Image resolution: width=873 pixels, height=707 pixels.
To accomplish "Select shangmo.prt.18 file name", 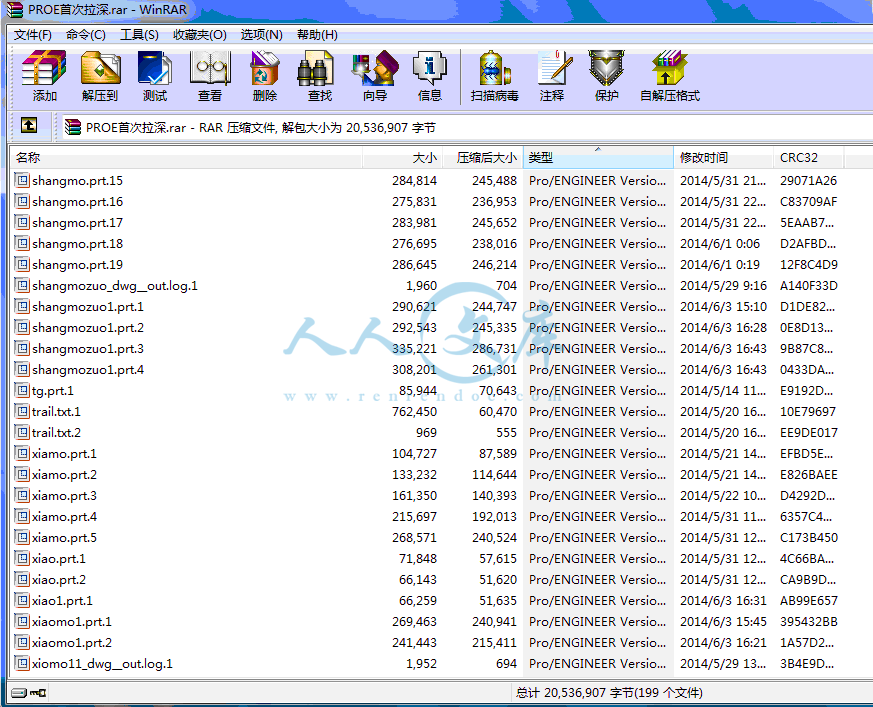I will [x=77, y=244].
